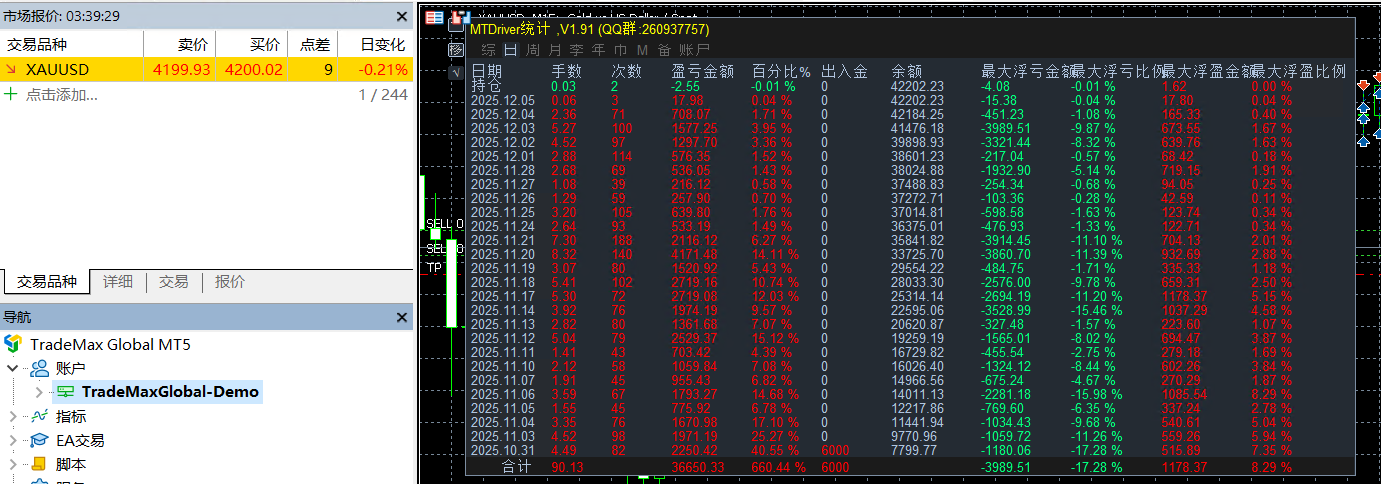Select the 季 quarterly stats tab
Viewport: 1381px width, 484px height.
pyautogui.click(x=577, y=50)
